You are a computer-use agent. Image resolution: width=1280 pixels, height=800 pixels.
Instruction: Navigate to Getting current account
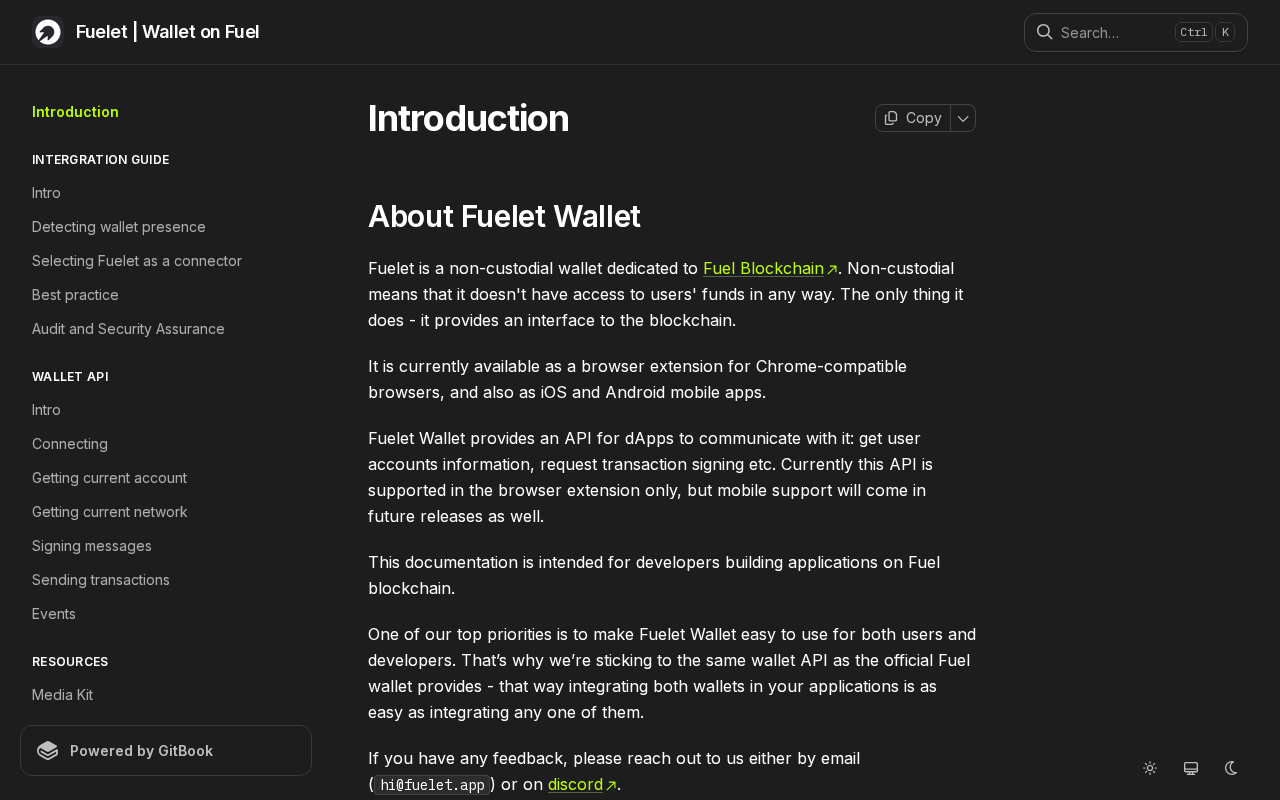click(x=109, y=478)
